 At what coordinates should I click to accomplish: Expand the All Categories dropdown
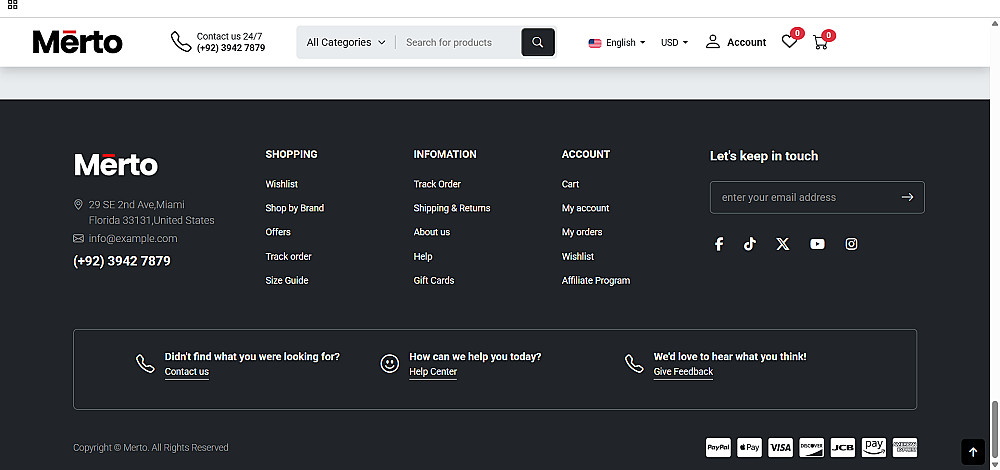point(346,42)
